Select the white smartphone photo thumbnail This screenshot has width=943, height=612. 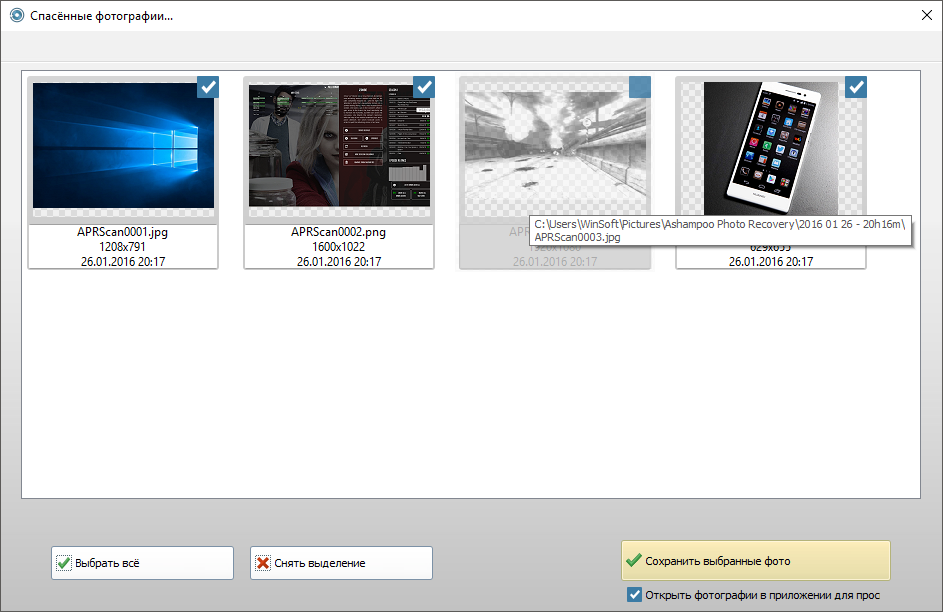[771, 148]
